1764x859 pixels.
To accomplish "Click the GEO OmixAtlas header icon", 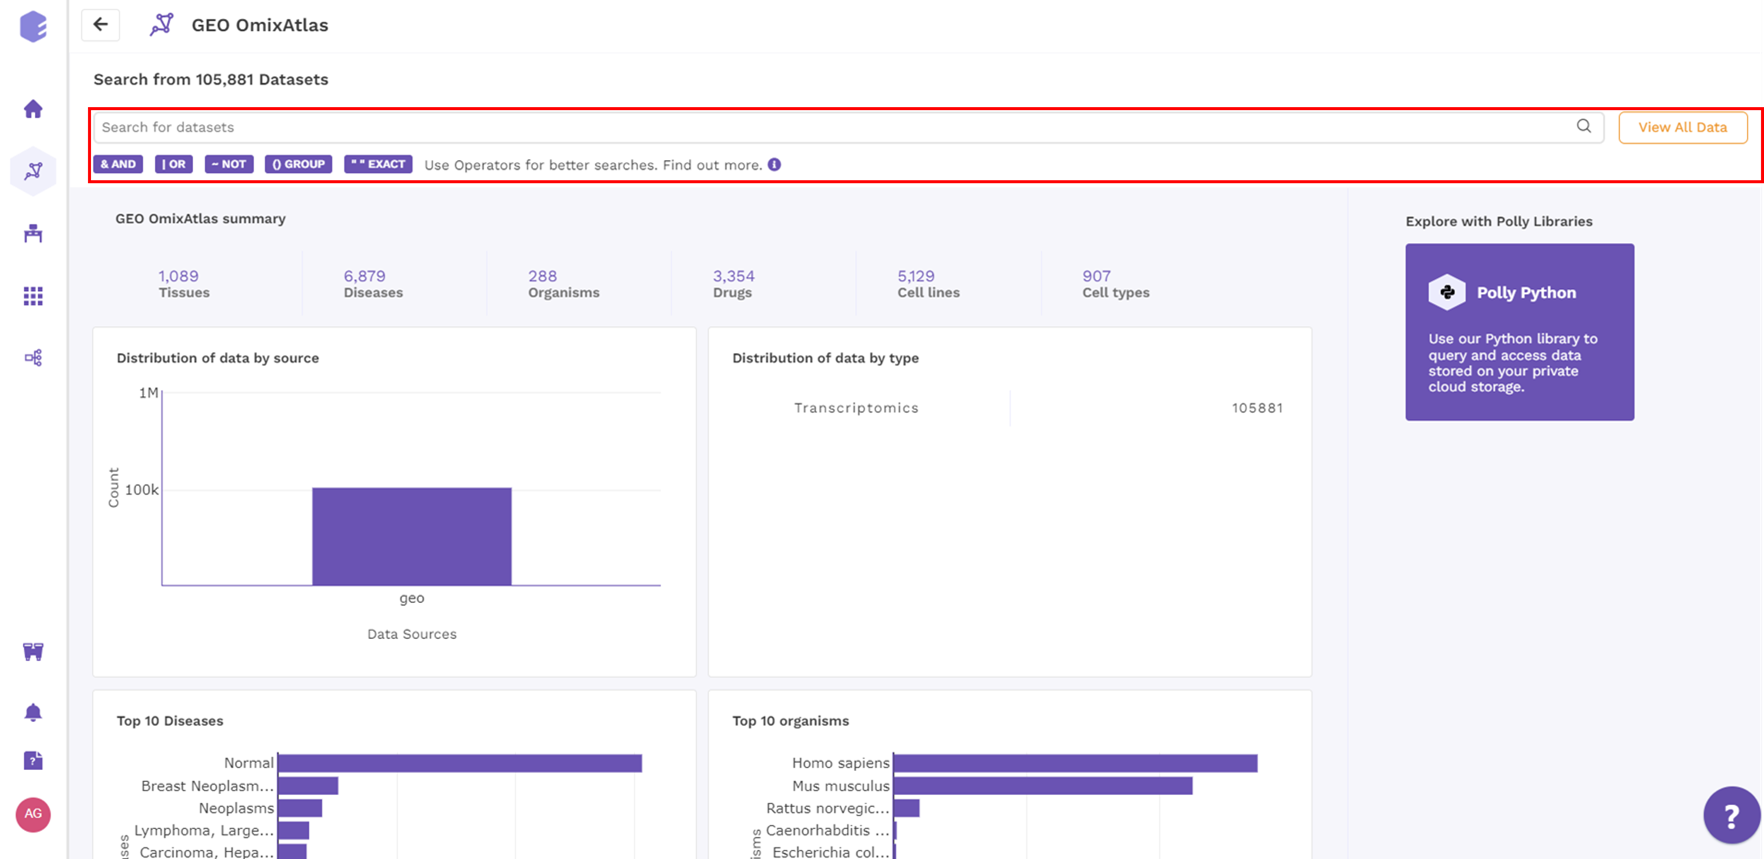I will click(x=161, y=25).
